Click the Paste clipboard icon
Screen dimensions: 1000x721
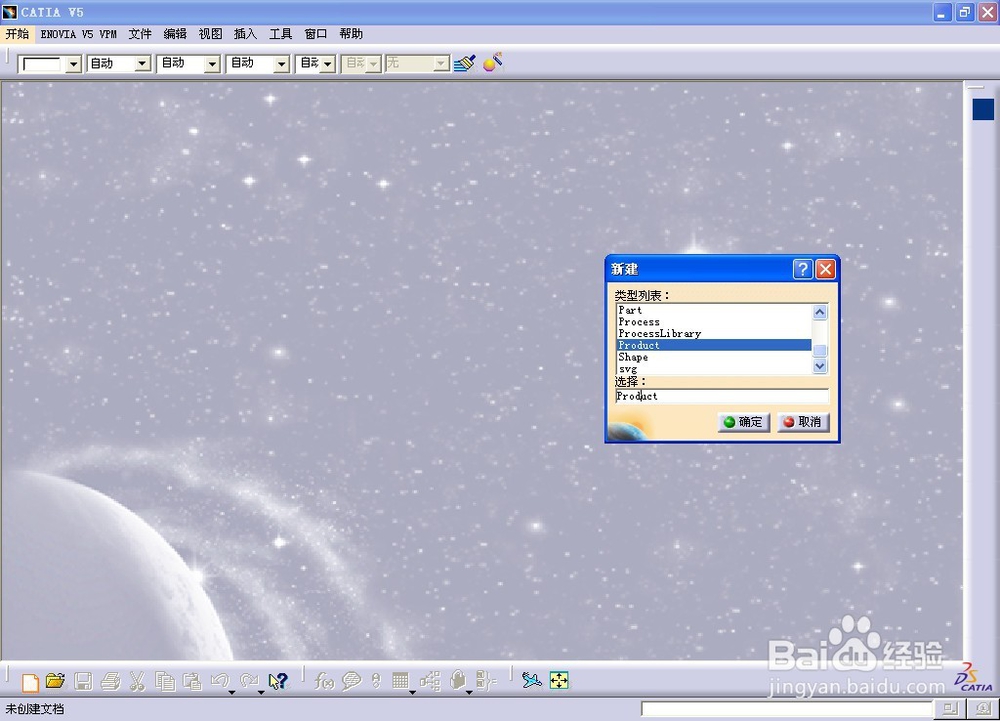(x=192, y=681)
